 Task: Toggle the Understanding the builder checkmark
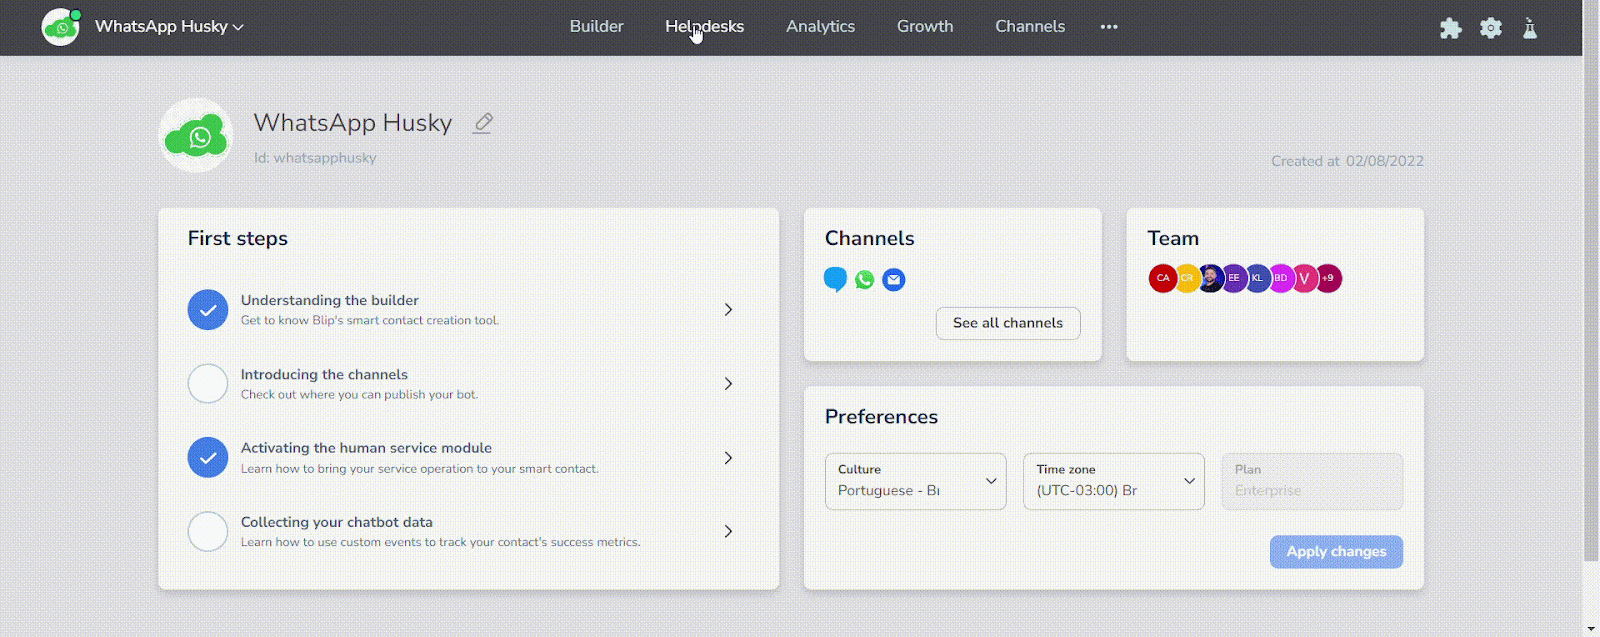[x=208, y=310]
